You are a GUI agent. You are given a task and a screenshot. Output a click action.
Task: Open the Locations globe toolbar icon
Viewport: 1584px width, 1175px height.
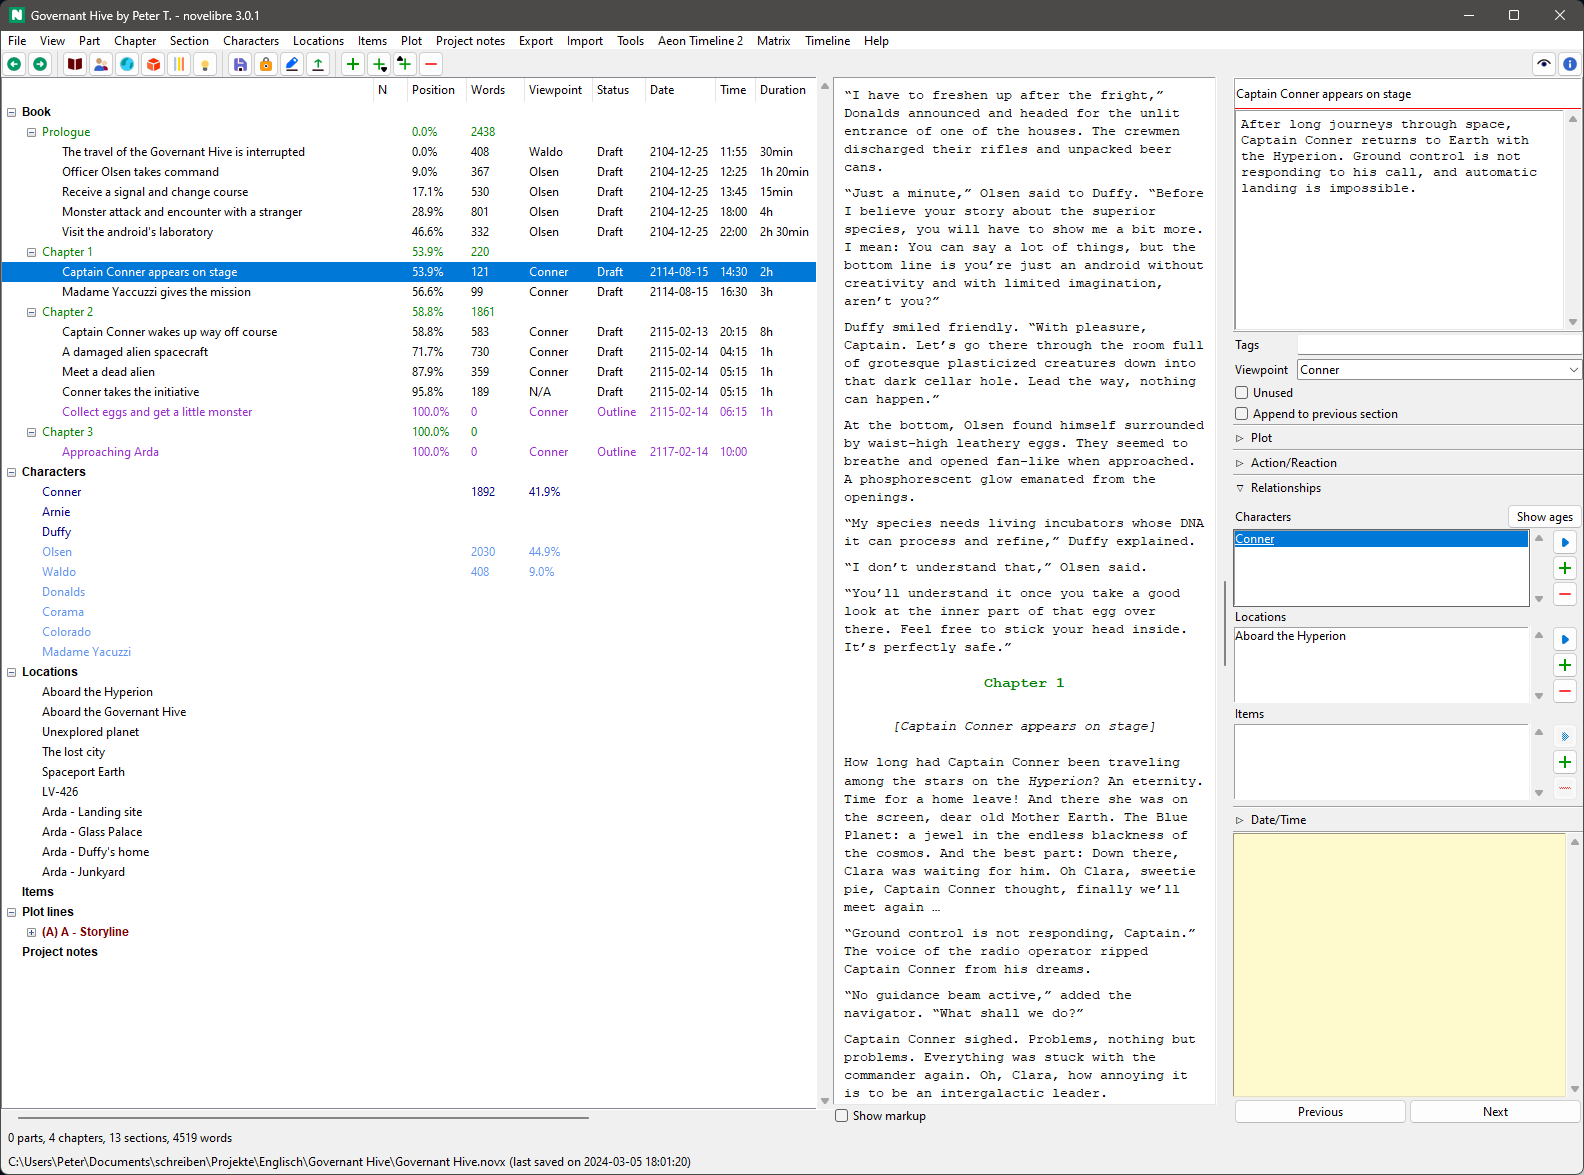tap(127, 64)
